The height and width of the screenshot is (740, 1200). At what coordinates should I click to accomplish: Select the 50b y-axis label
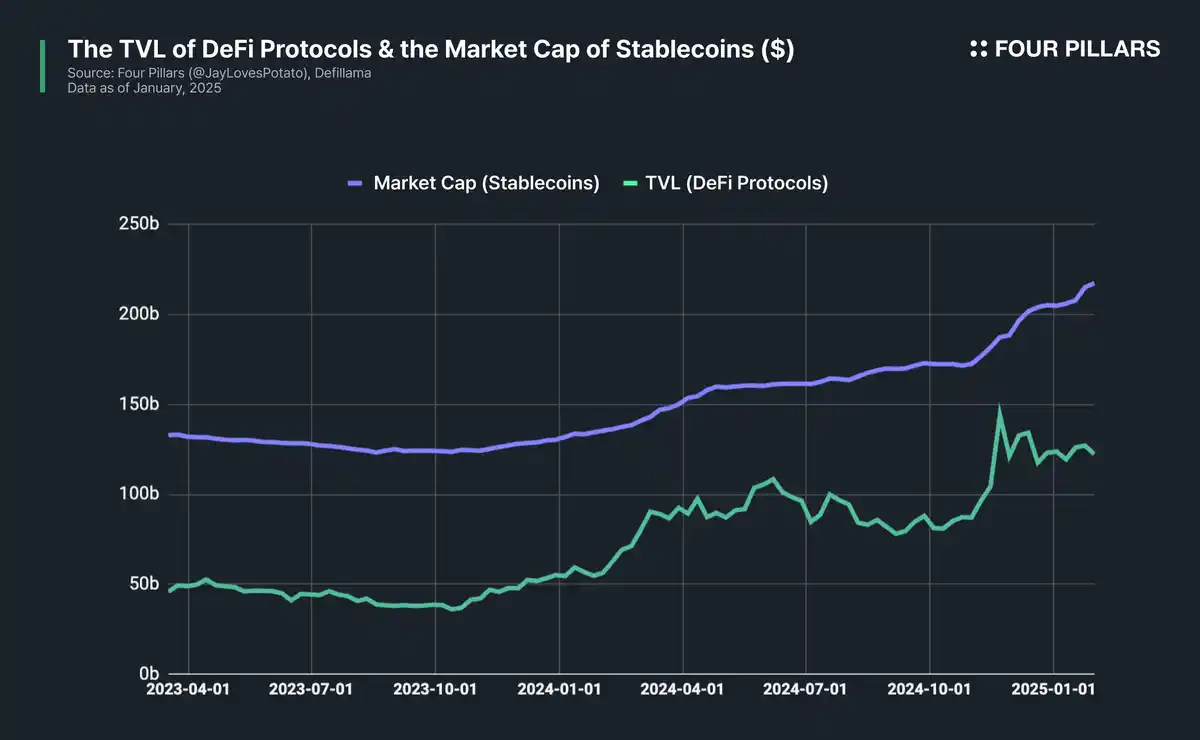click(x=143, y=584)
